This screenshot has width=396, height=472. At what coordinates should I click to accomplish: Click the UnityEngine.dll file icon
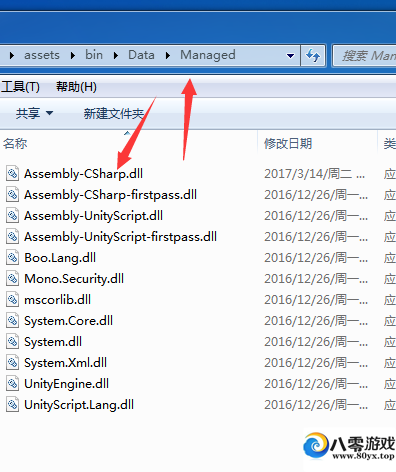pyautogui.click(x=12, y=384)
